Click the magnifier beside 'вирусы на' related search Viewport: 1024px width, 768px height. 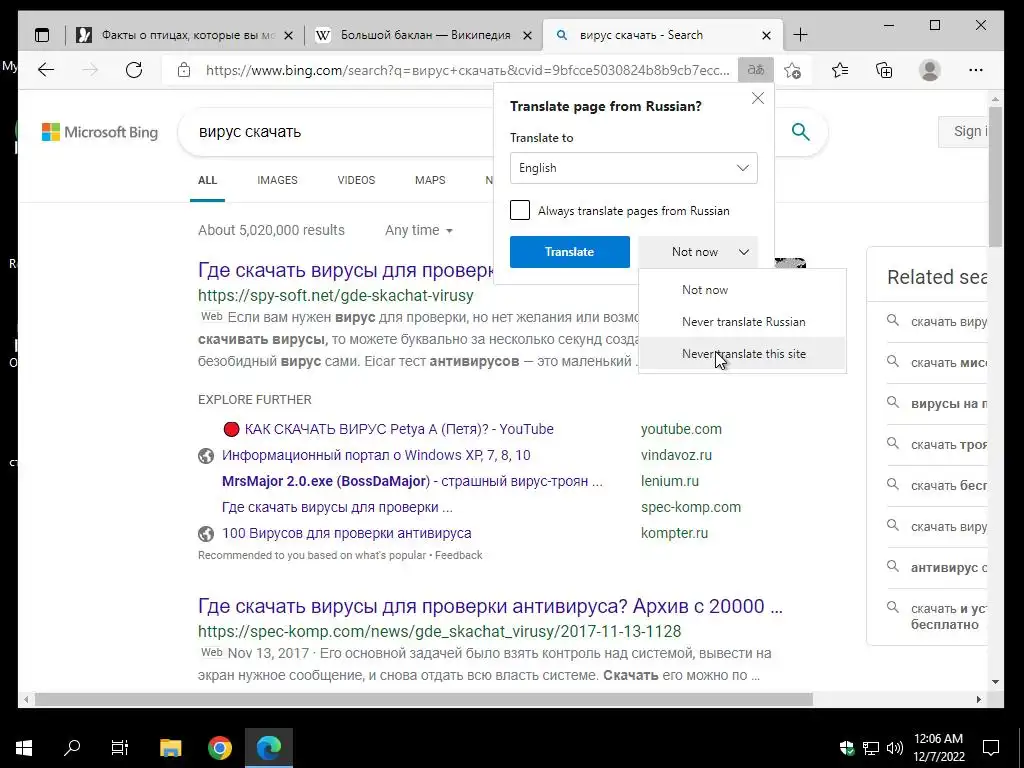point(893,402)
